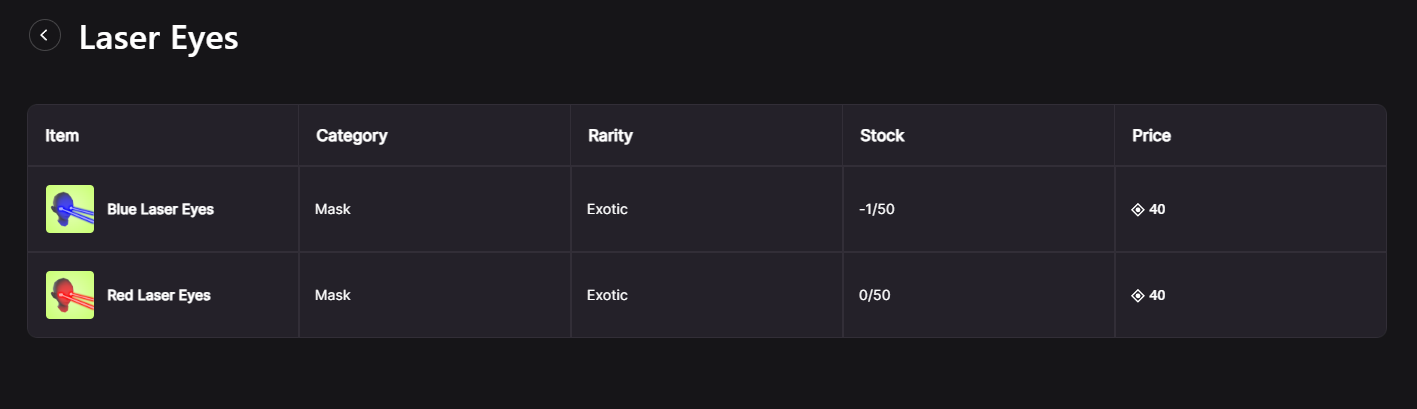Sort by the Stock column header
This screenshot has width=1417, height=409.
point(882,136)
